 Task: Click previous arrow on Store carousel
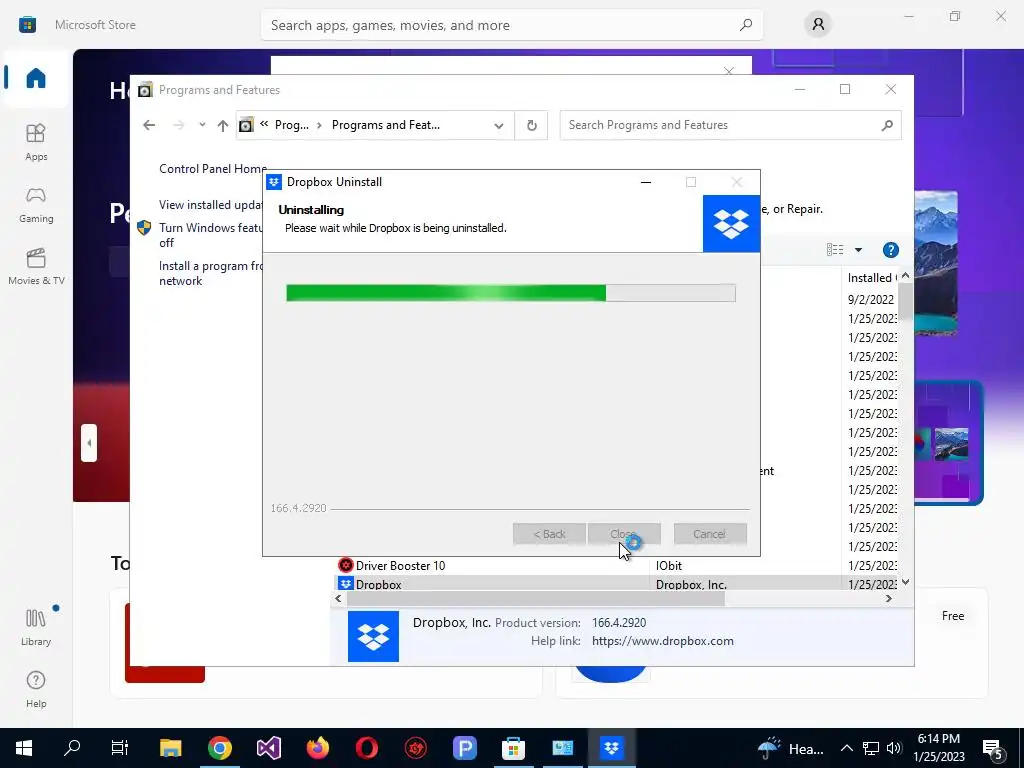coord(89,443)
